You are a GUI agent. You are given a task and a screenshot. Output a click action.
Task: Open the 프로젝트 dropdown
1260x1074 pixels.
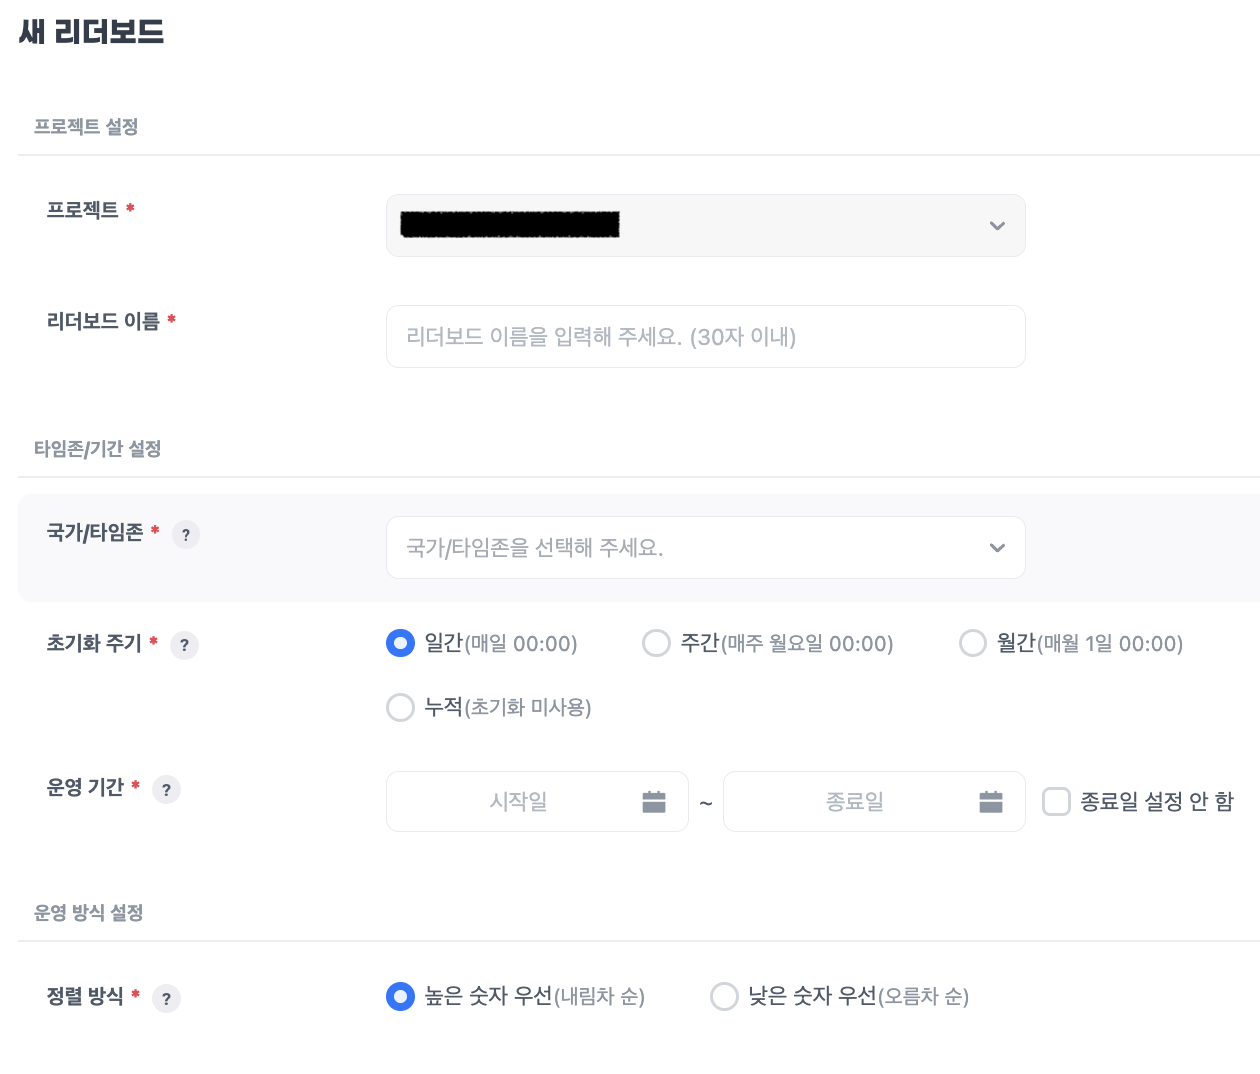click(690, 226)
